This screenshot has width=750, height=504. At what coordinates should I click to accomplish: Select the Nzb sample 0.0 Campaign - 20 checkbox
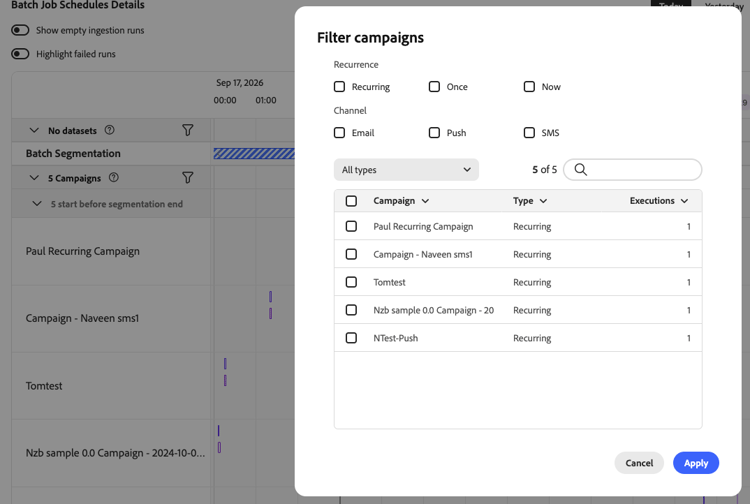click(351, 310)
